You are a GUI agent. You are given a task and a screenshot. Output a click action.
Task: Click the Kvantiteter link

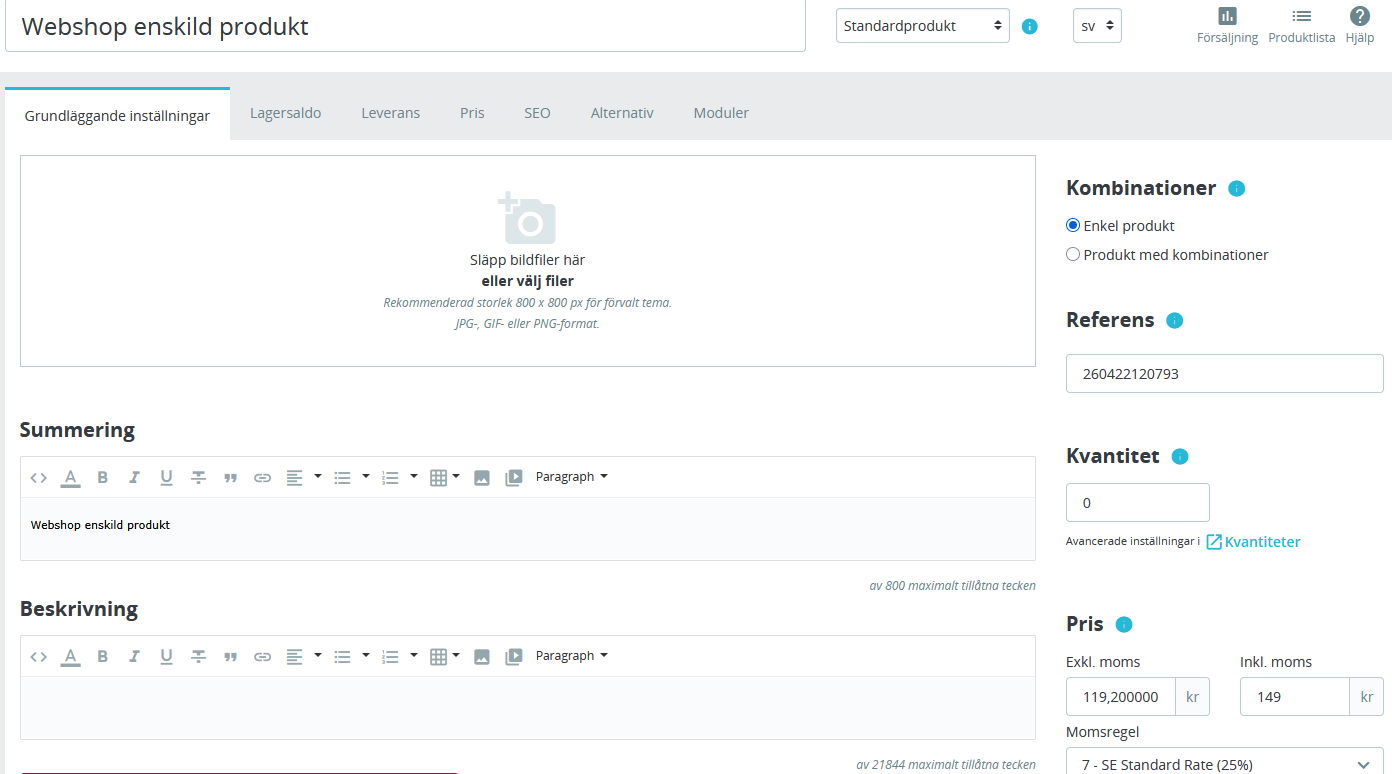(1262, 542)
